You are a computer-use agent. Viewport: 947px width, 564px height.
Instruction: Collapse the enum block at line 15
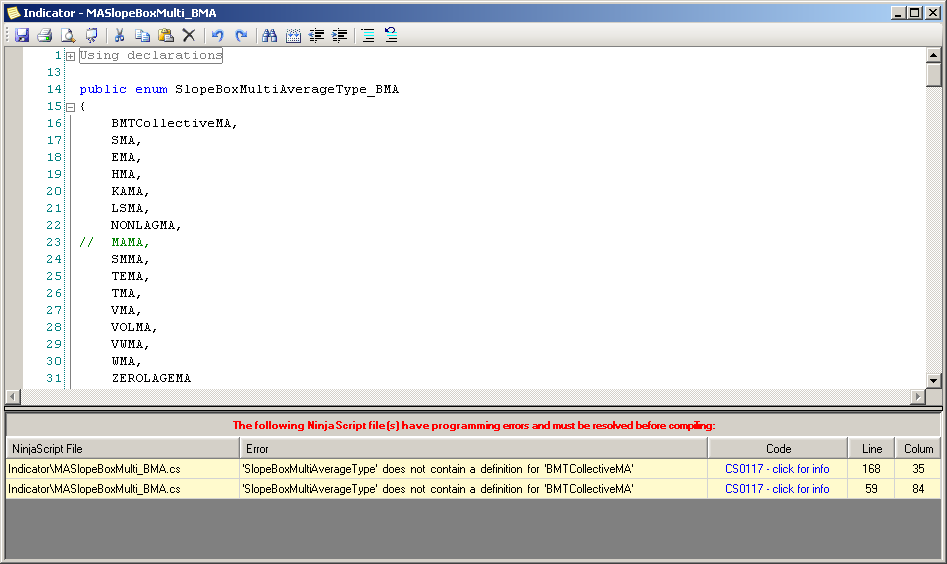point(71,107)
